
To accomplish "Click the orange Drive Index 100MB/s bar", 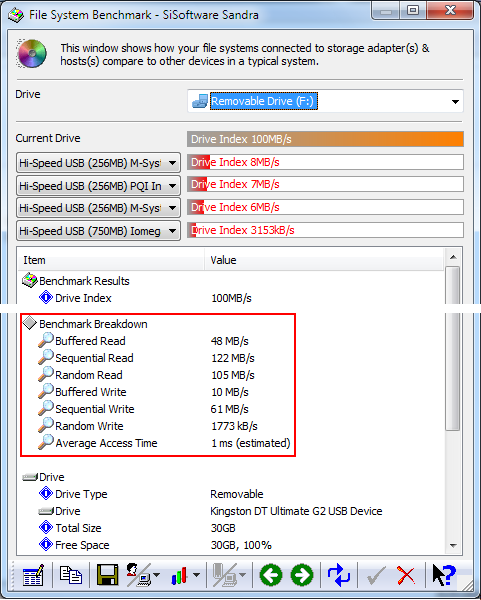I will (x=325, y=139).
